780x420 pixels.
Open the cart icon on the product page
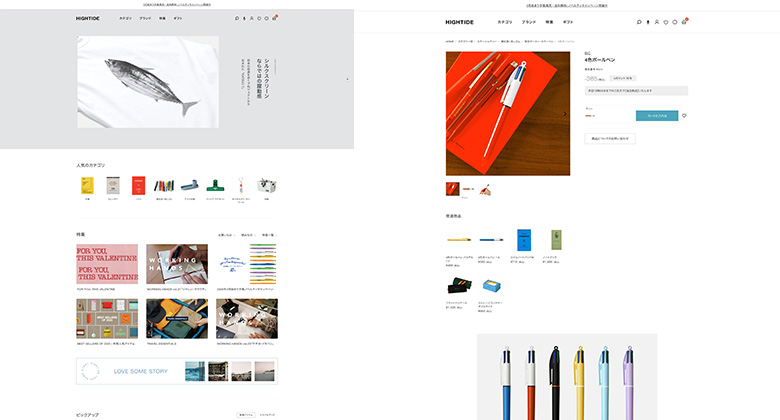tap(684, 22)
